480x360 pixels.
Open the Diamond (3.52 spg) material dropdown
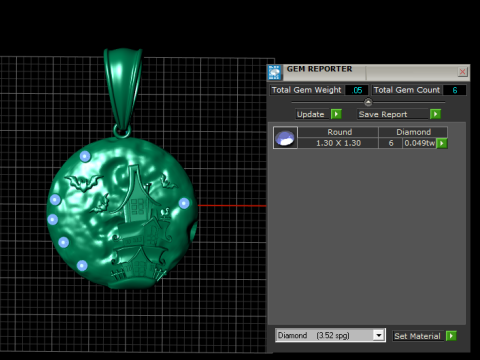point(379,335)
